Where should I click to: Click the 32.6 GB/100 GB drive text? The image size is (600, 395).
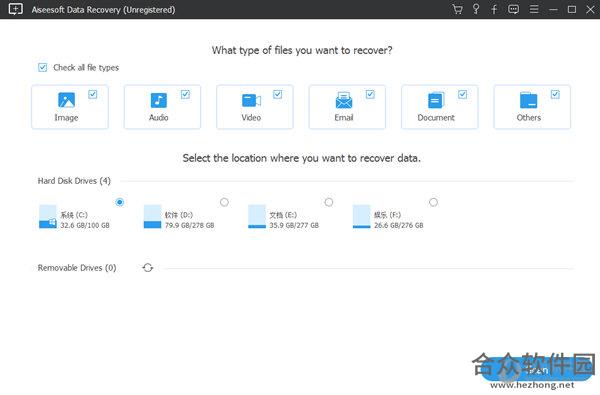tap(85, 225)
